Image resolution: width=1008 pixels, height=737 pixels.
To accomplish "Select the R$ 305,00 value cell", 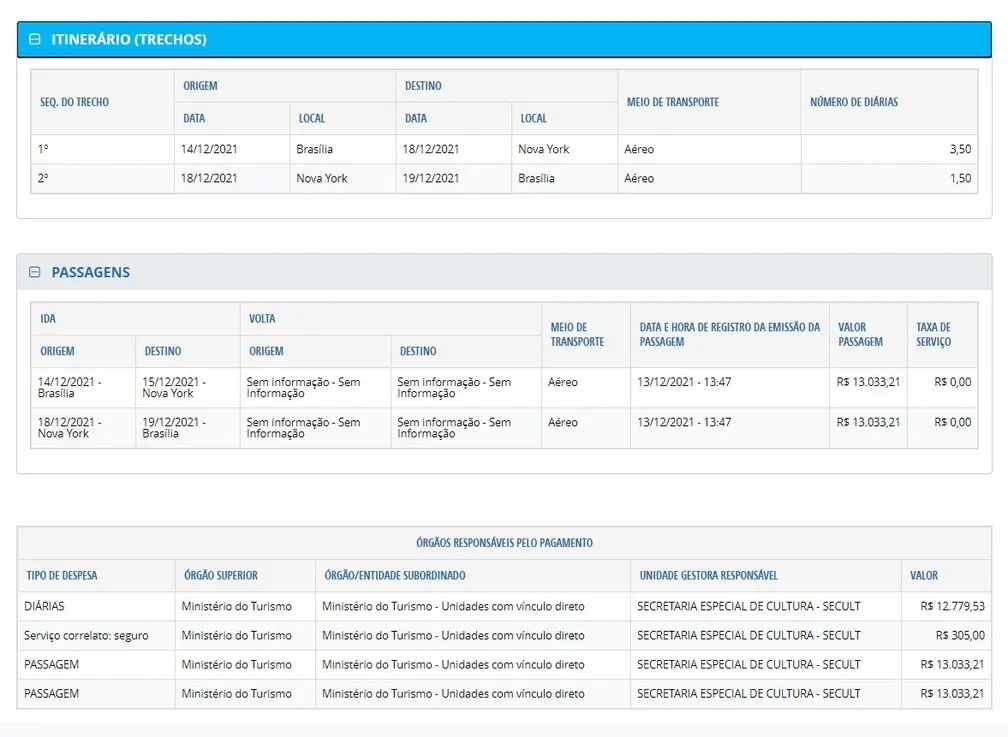I will pos(959,635).
